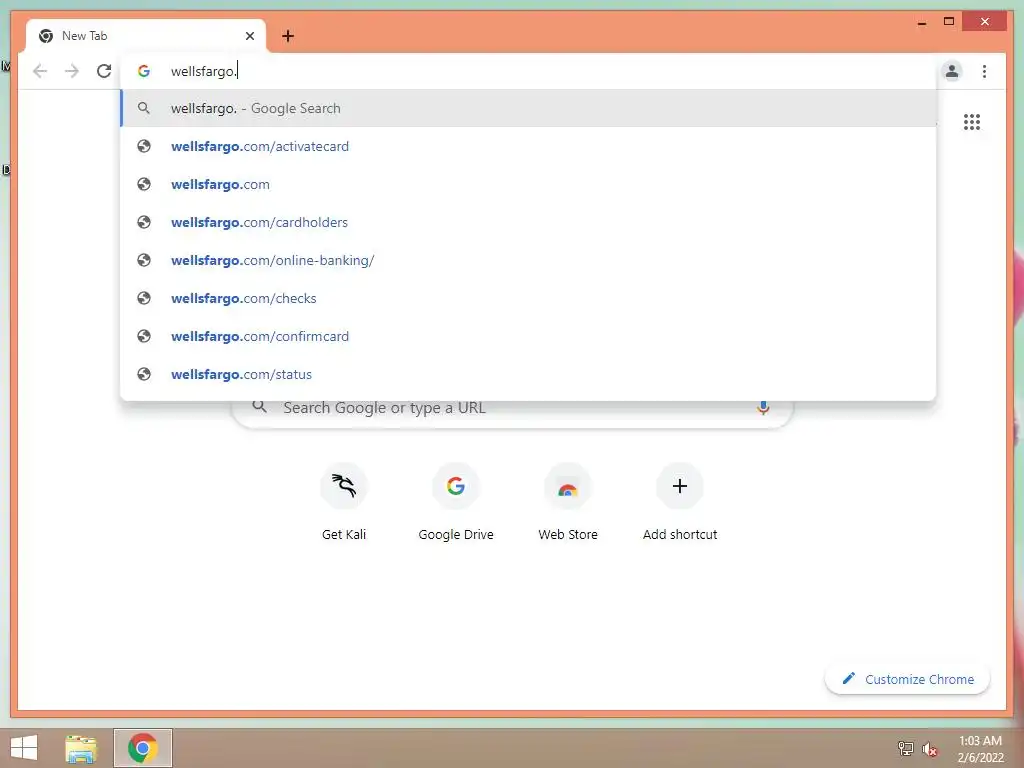Open the Windows Start button
Viewport: 1024px width, 768px height.
[x=24, y=748]
